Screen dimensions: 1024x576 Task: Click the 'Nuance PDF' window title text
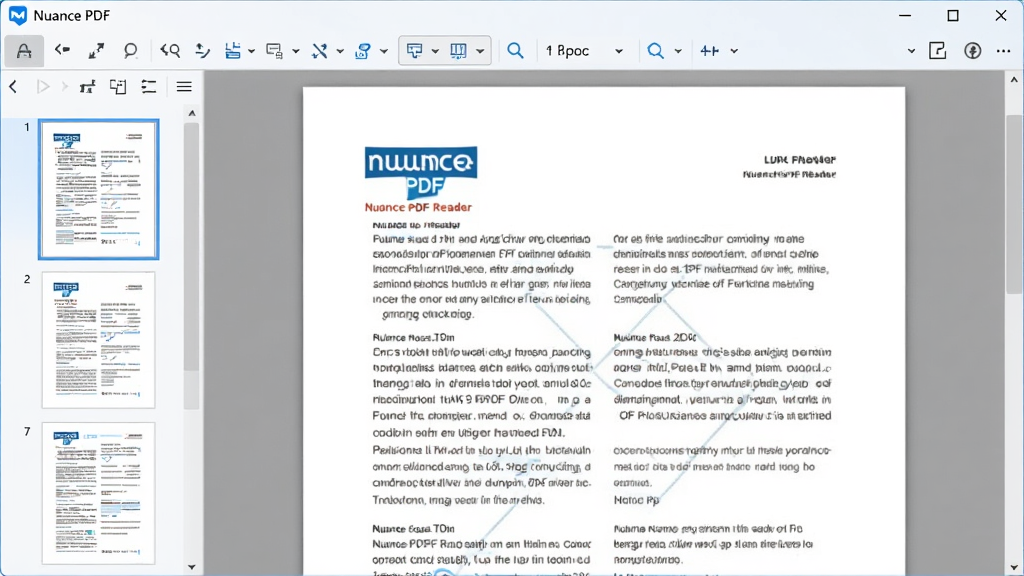click(72, 15)
